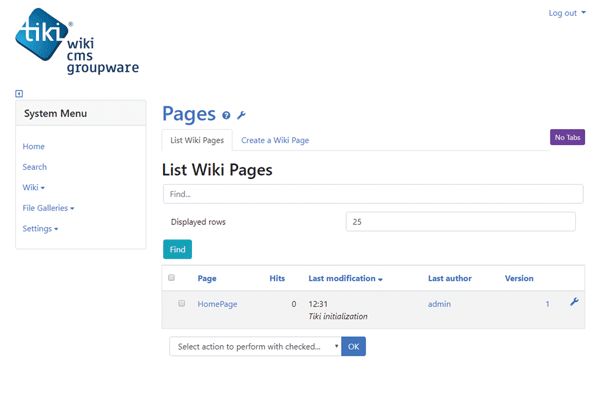Viewport: 600px width, 400px height.
Task: Click the Displayed rows field showing 25
Action: click(x=460, y=222)
